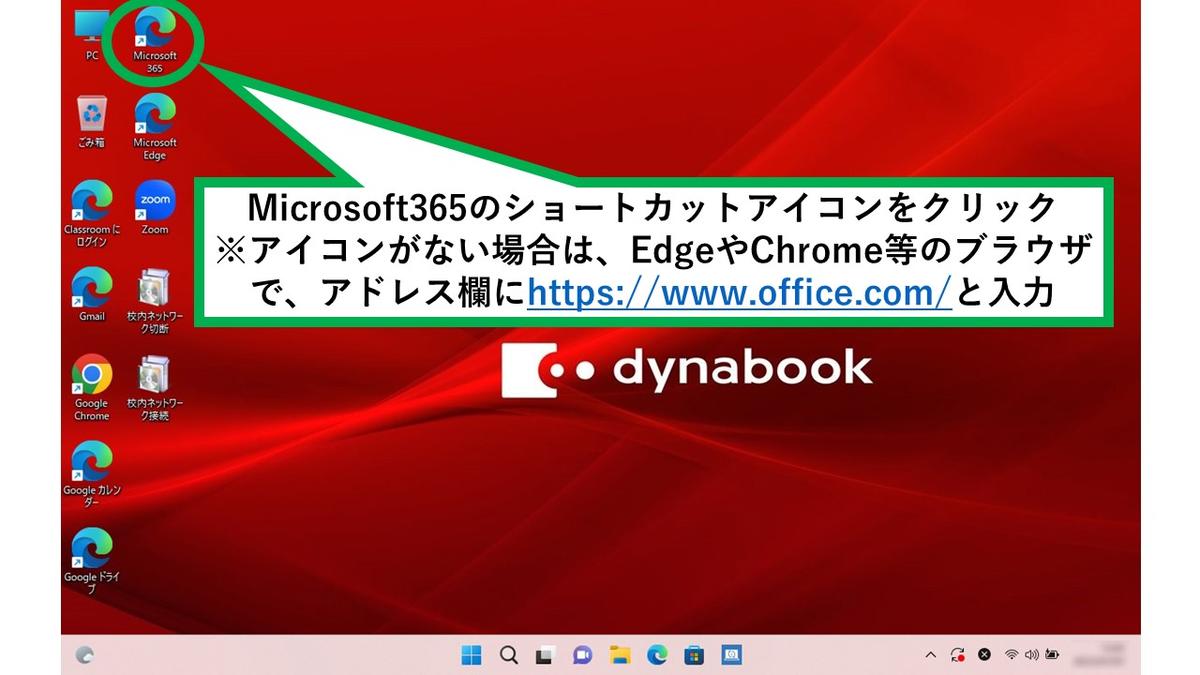Screen dimensions: 1200x675
Task: Select the Gmail desktop shortcut
Action: click(92, 295)
